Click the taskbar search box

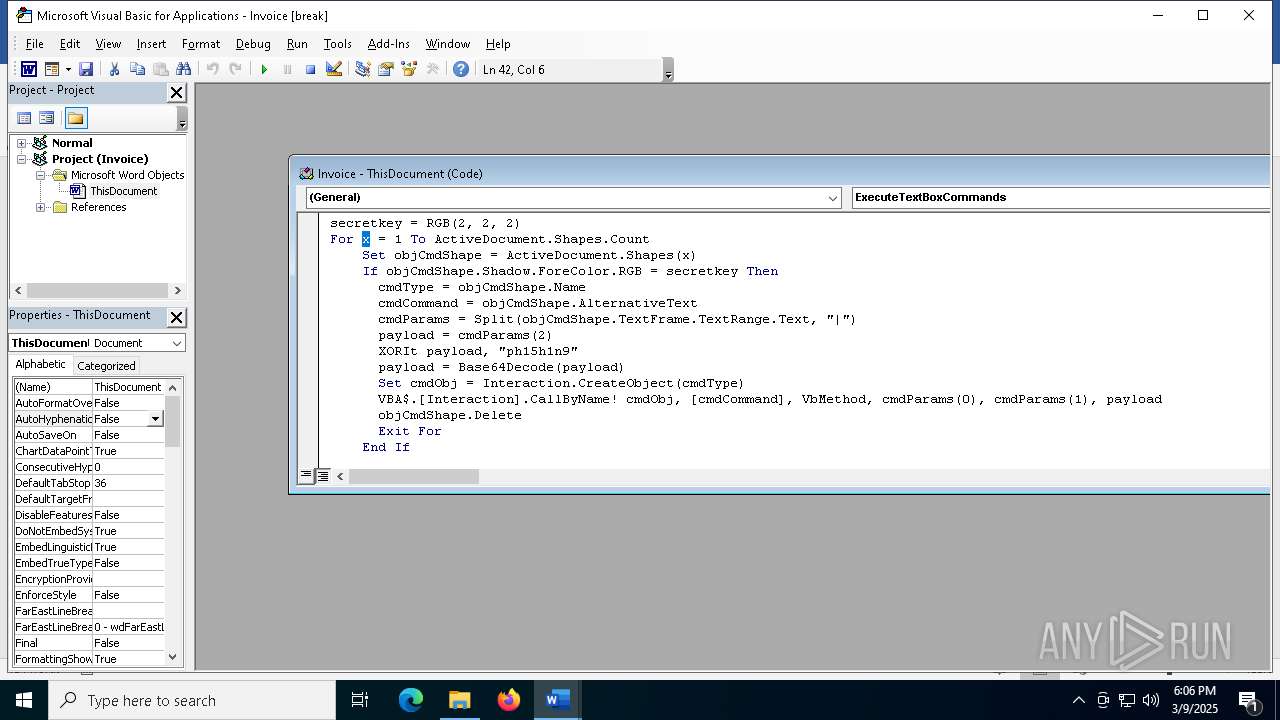192,700
